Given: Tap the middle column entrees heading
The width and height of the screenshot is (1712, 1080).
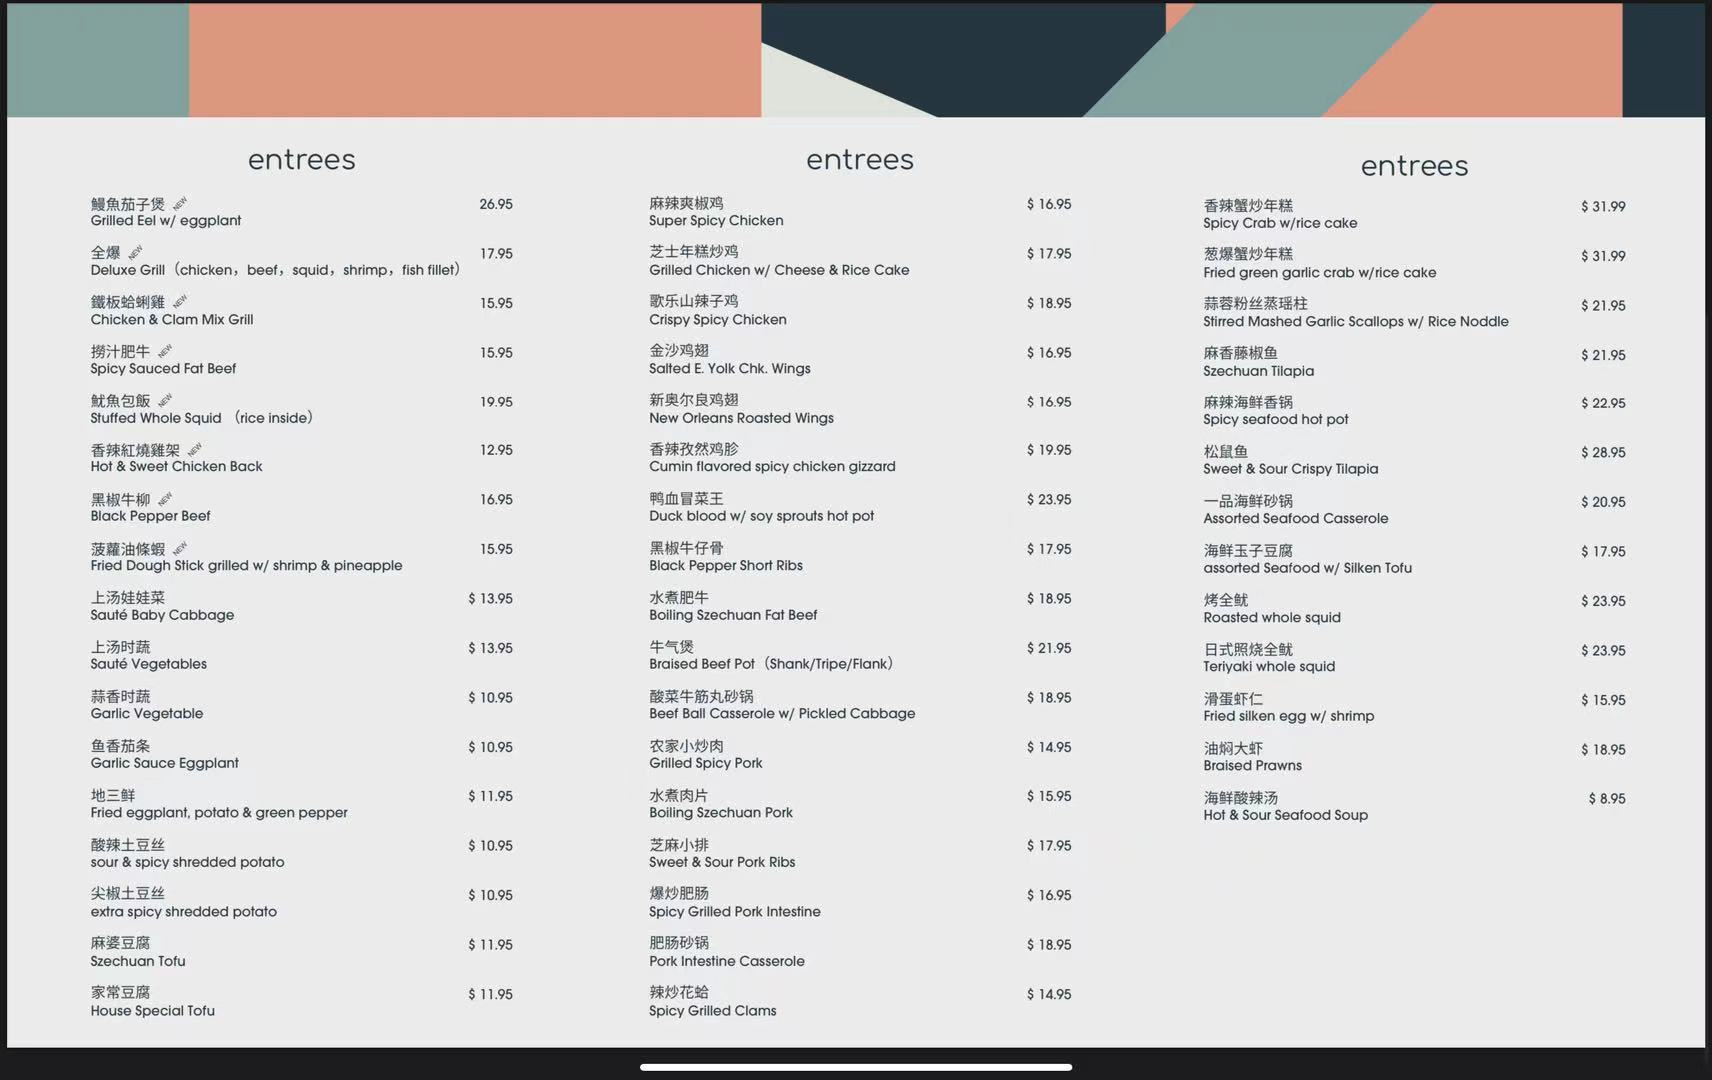Looking at the screenshot, I should coord(859,160).
